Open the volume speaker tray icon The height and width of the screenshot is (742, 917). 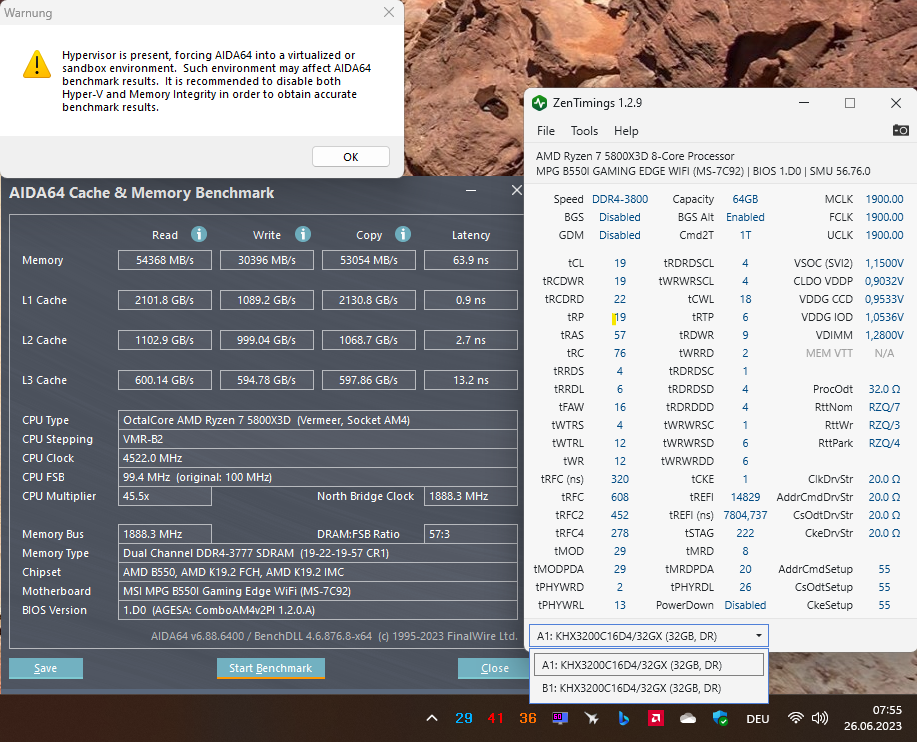pyautogui.click(x=820, y=718)
